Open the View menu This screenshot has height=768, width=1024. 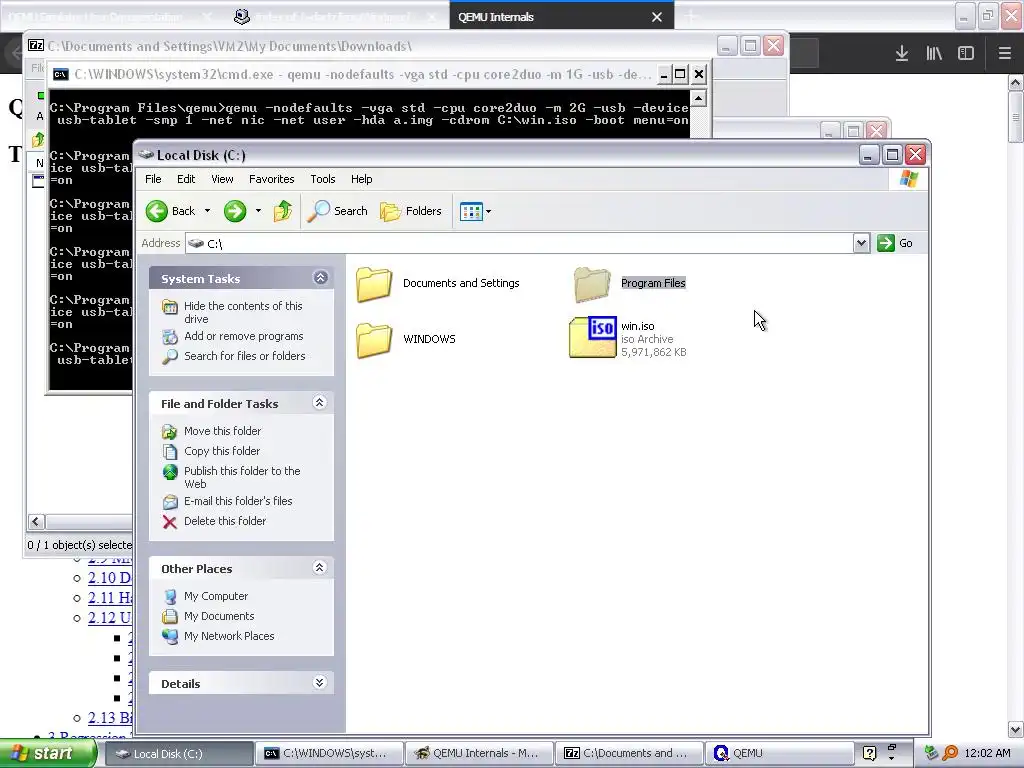point(222,179)
